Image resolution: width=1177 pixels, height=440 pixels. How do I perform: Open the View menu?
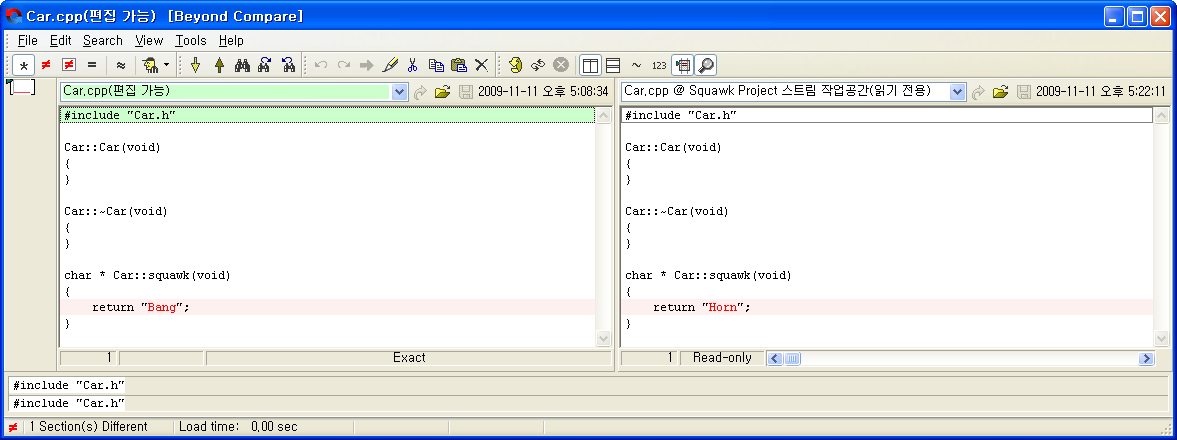(149, 41)
